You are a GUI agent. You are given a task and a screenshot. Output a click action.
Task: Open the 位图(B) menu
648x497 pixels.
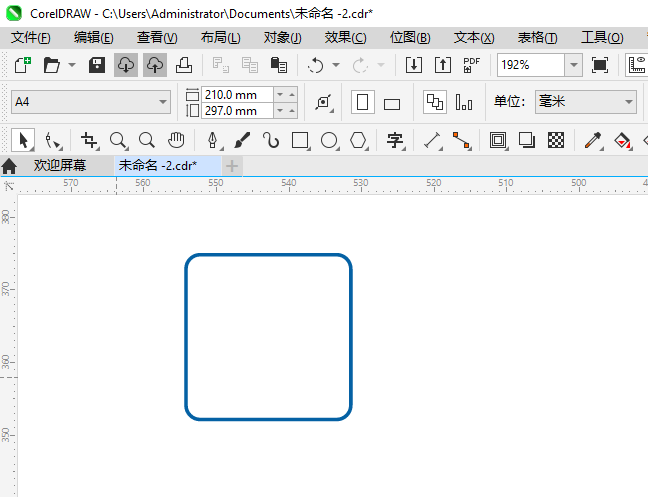coord(410,38)
